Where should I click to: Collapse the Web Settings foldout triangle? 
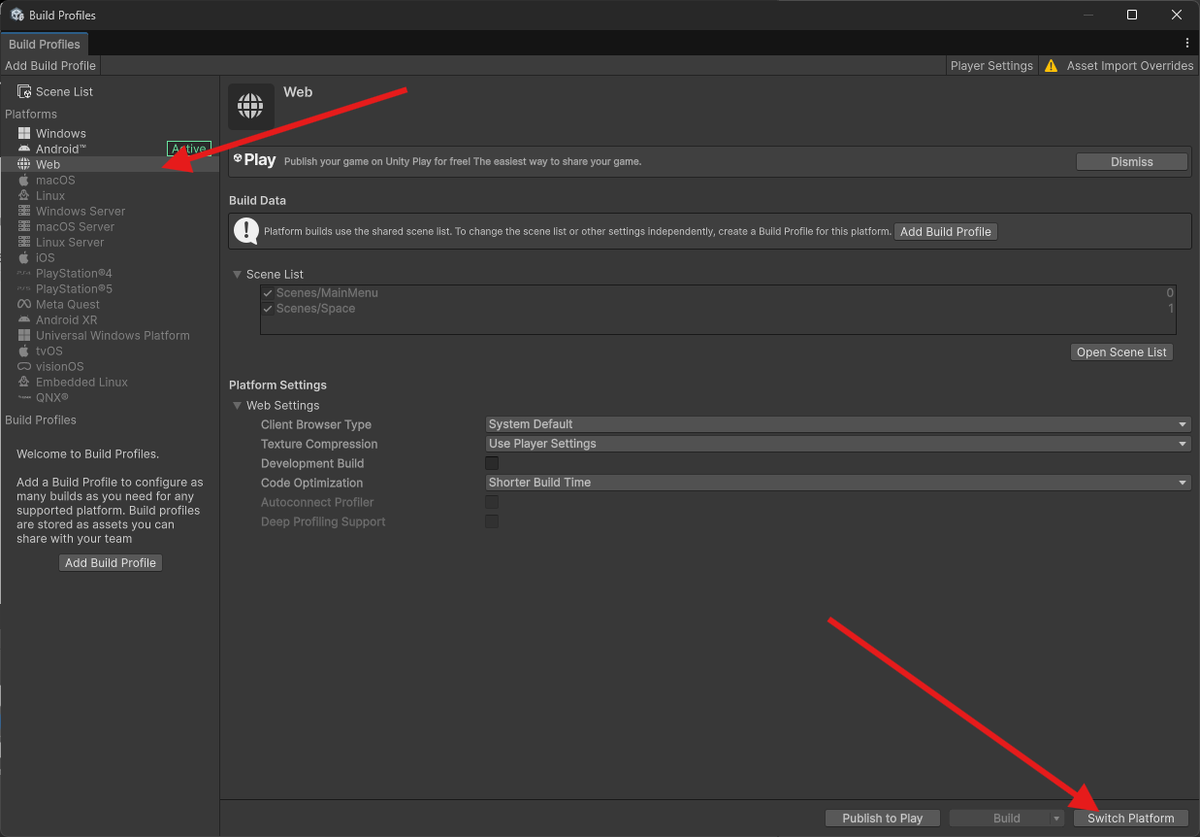click(x=237, y=406)
